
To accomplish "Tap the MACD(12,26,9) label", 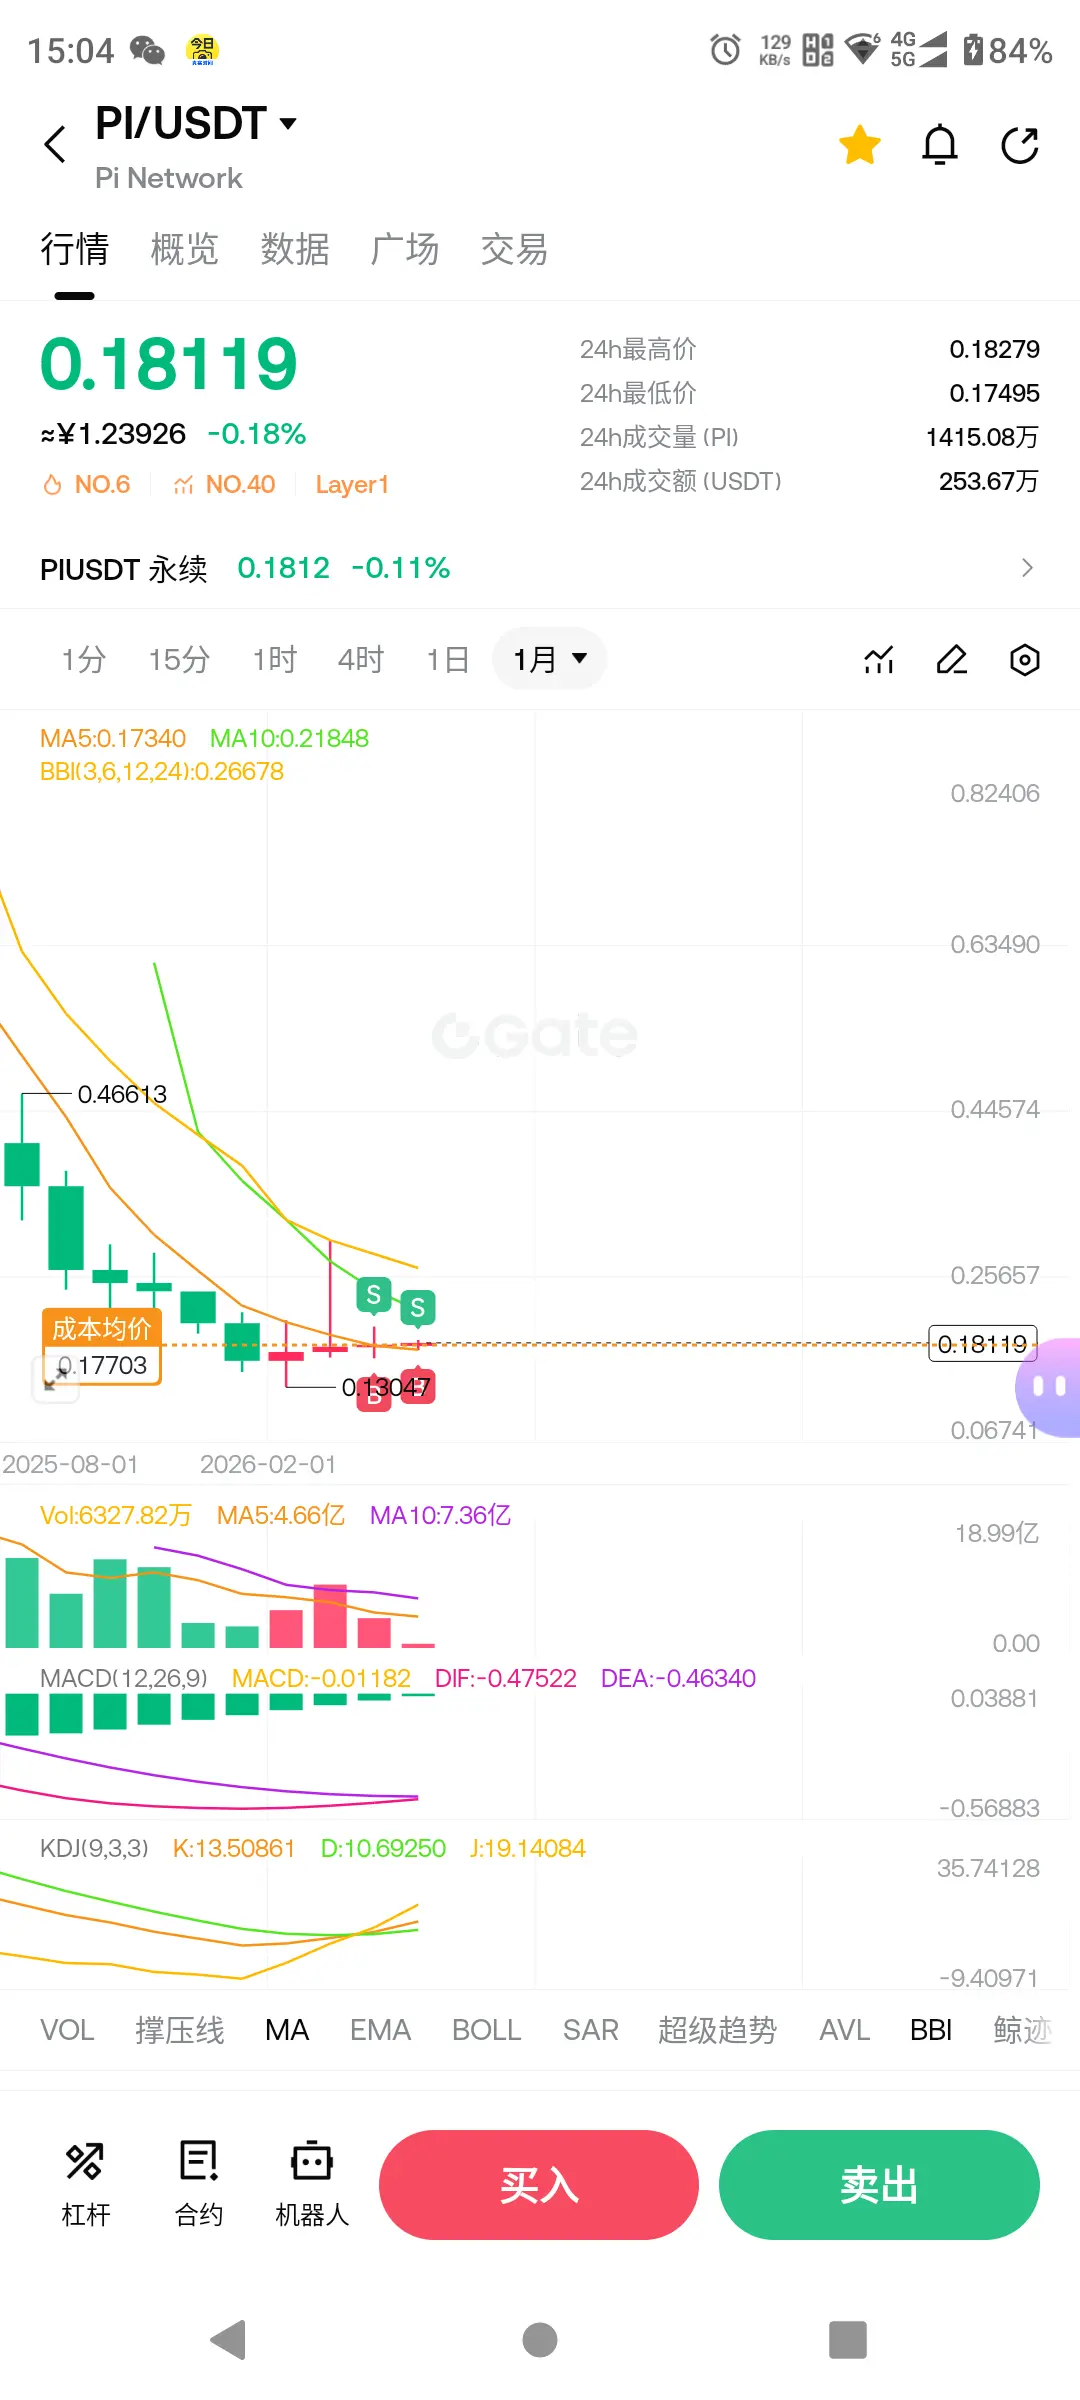I will pos(124,1678).
